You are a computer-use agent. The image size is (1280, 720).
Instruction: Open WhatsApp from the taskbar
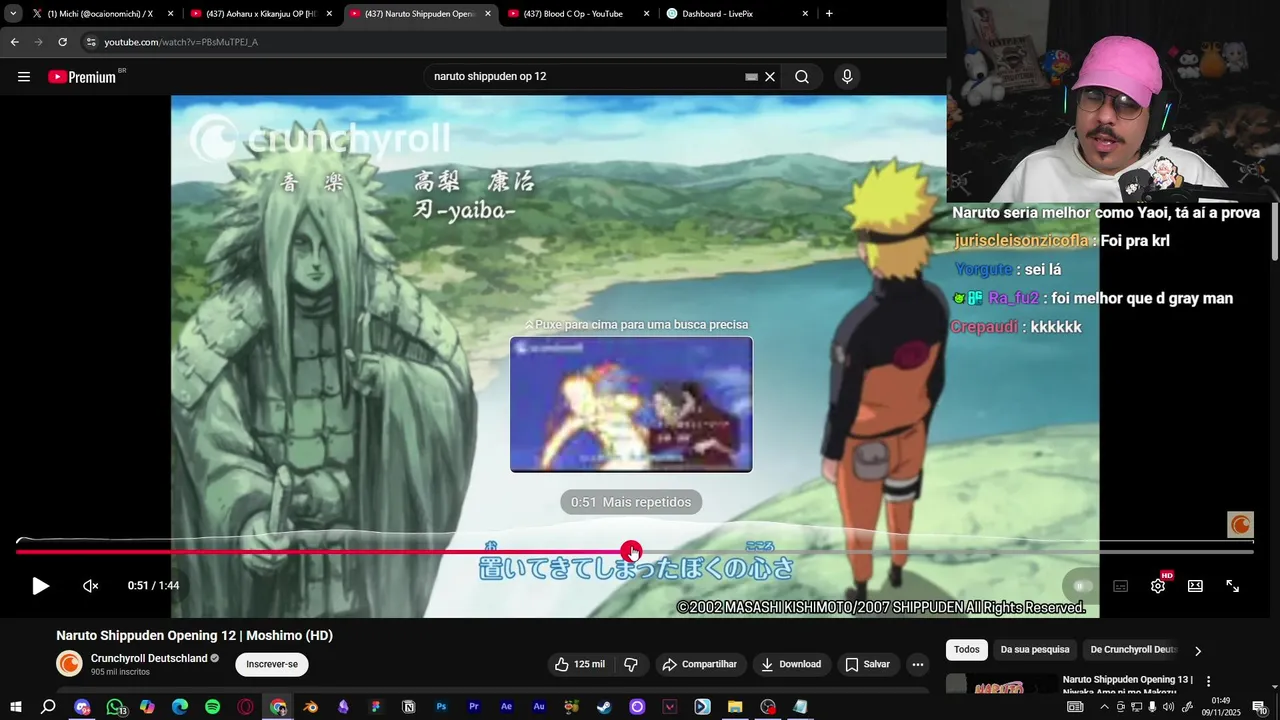(x=115, y=707)
